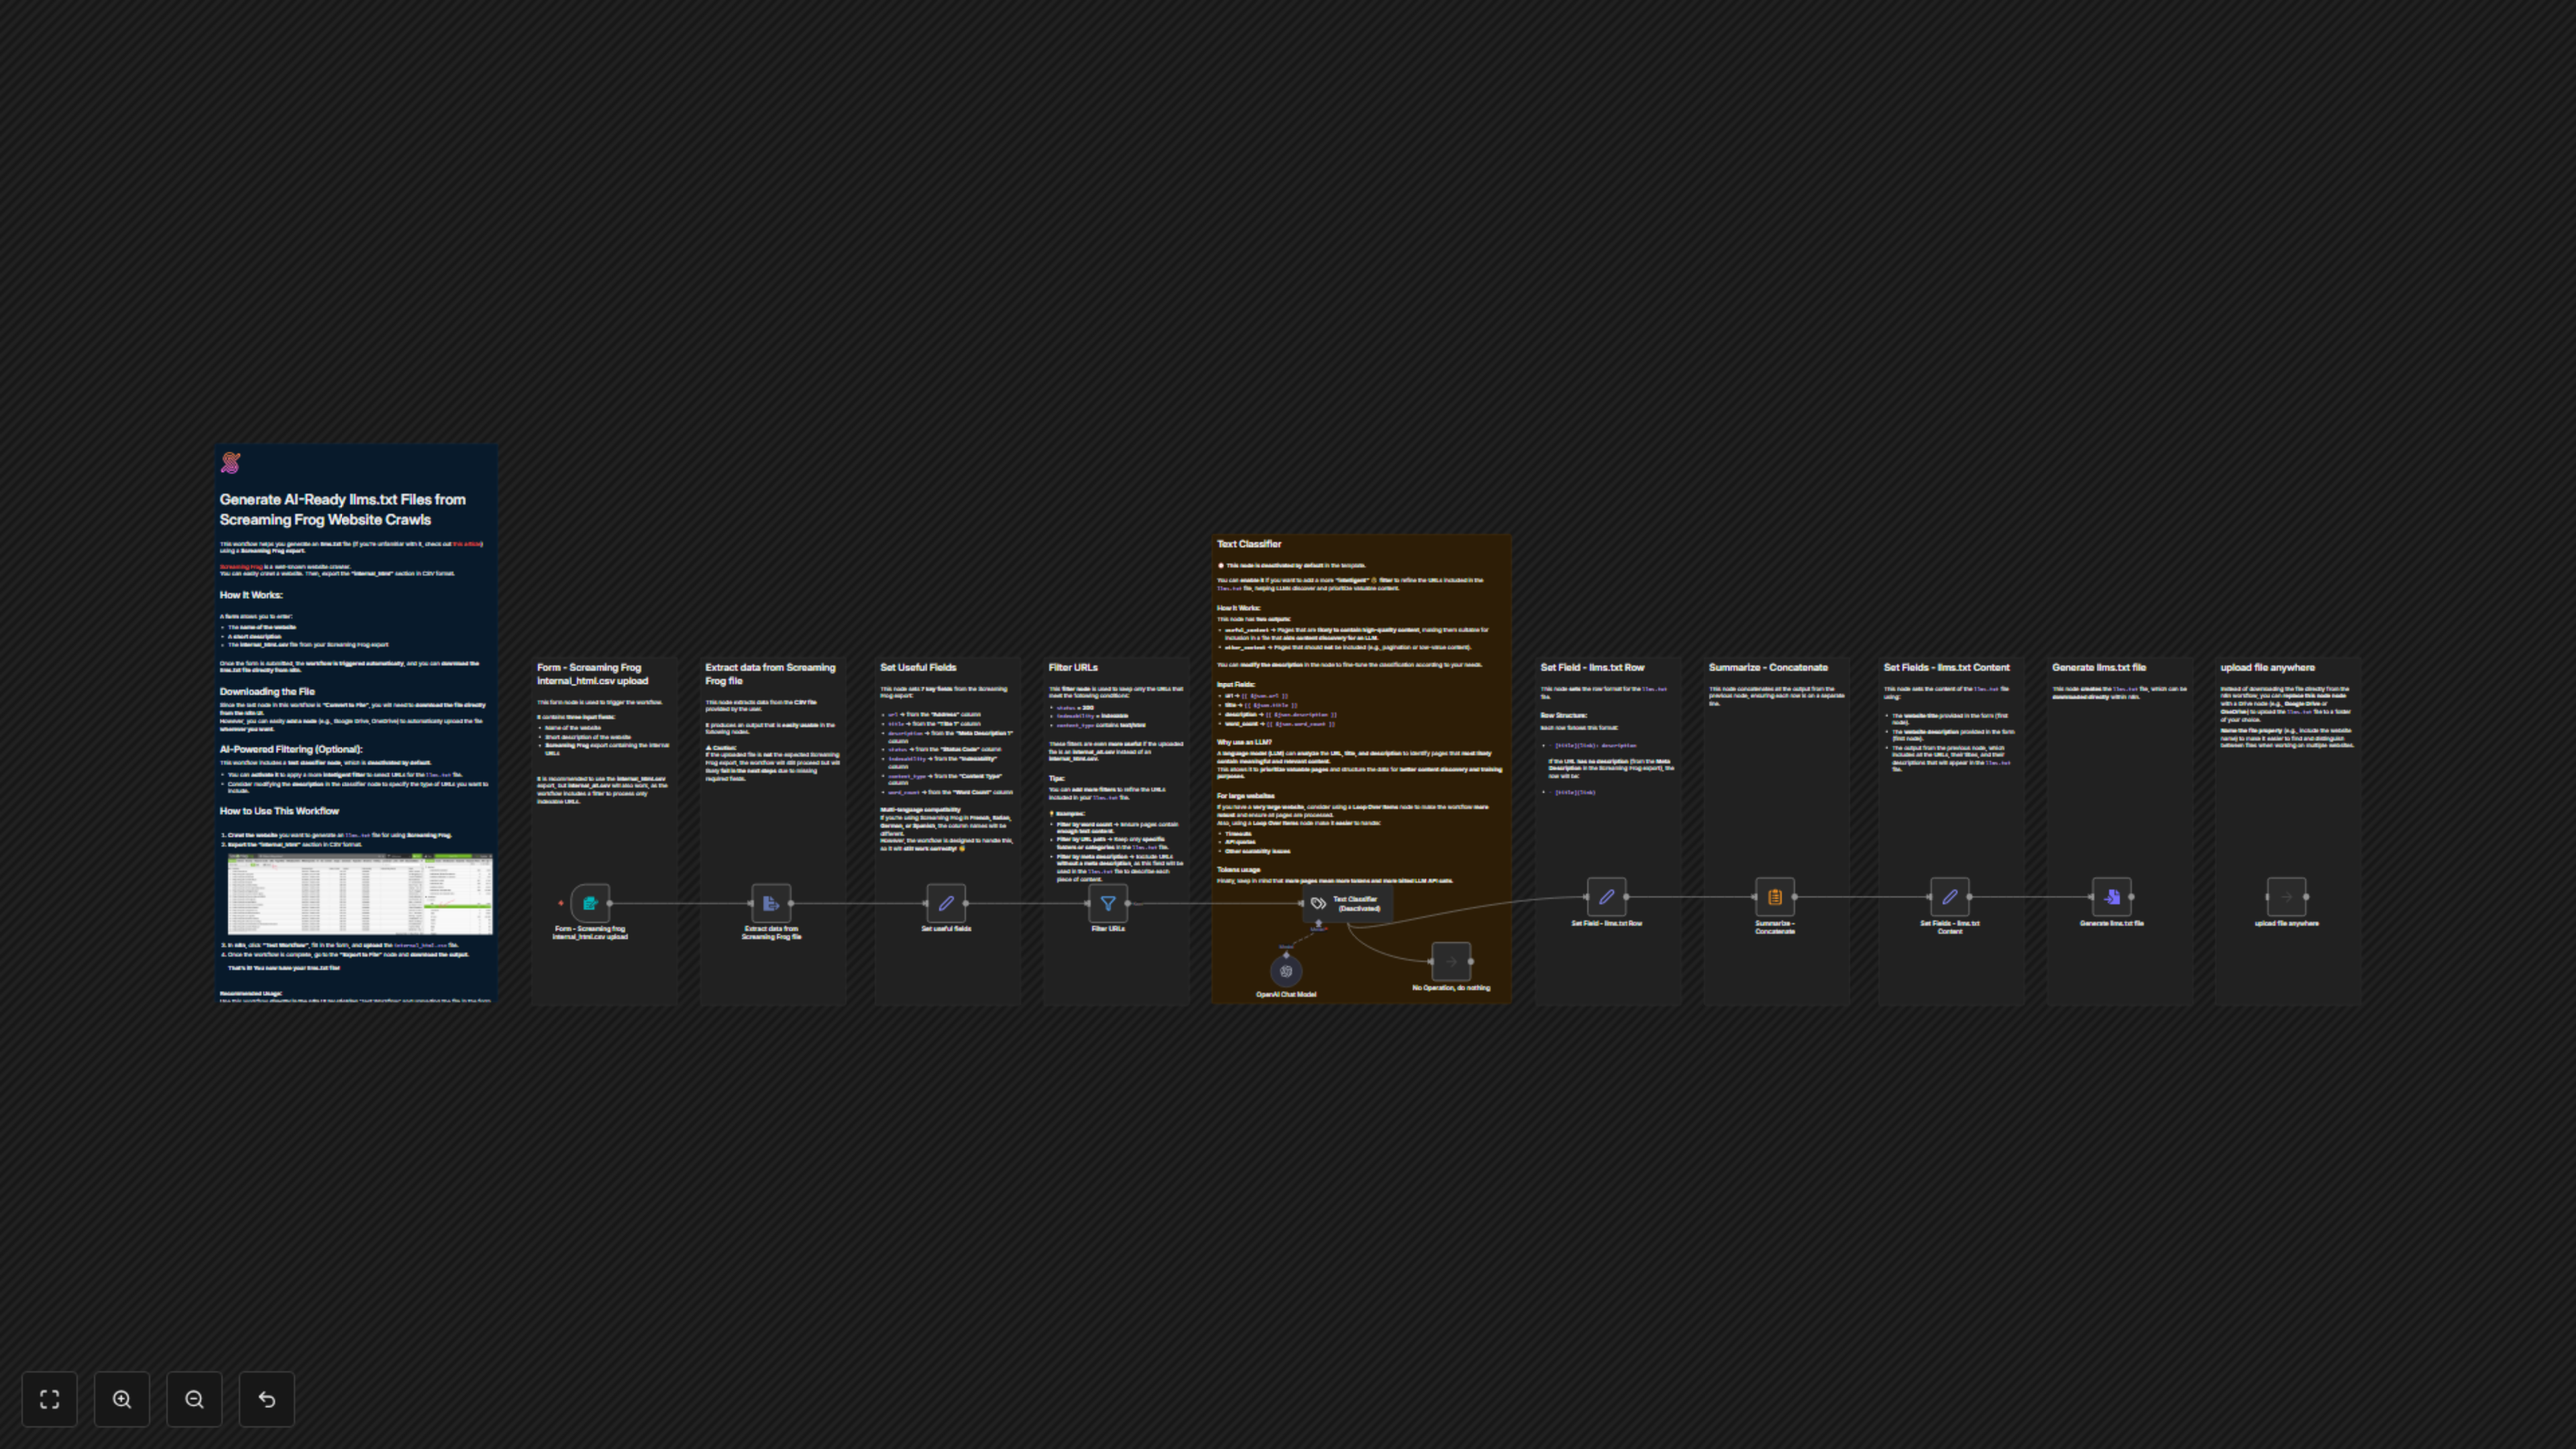Click the Filter URLs funnel node
Viewport: 2576px width, 1449px height.
(x=1108, y=903)
